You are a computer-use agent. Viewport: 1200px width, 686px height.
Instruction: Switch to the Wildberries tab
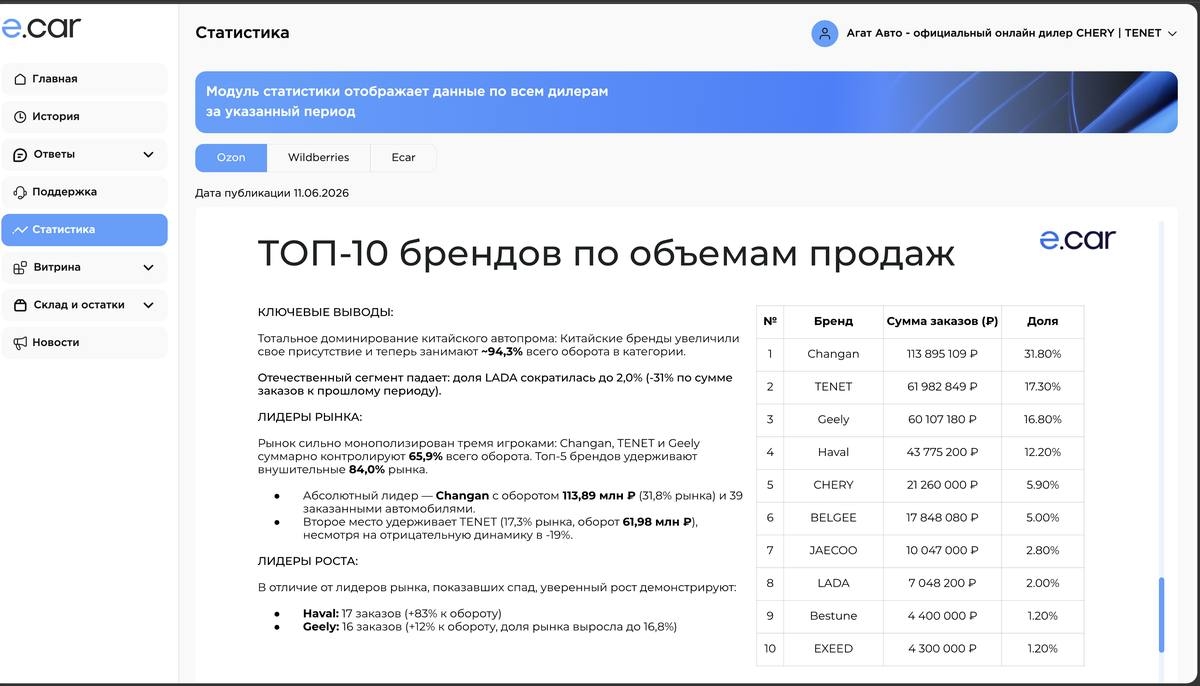point(318,158)
